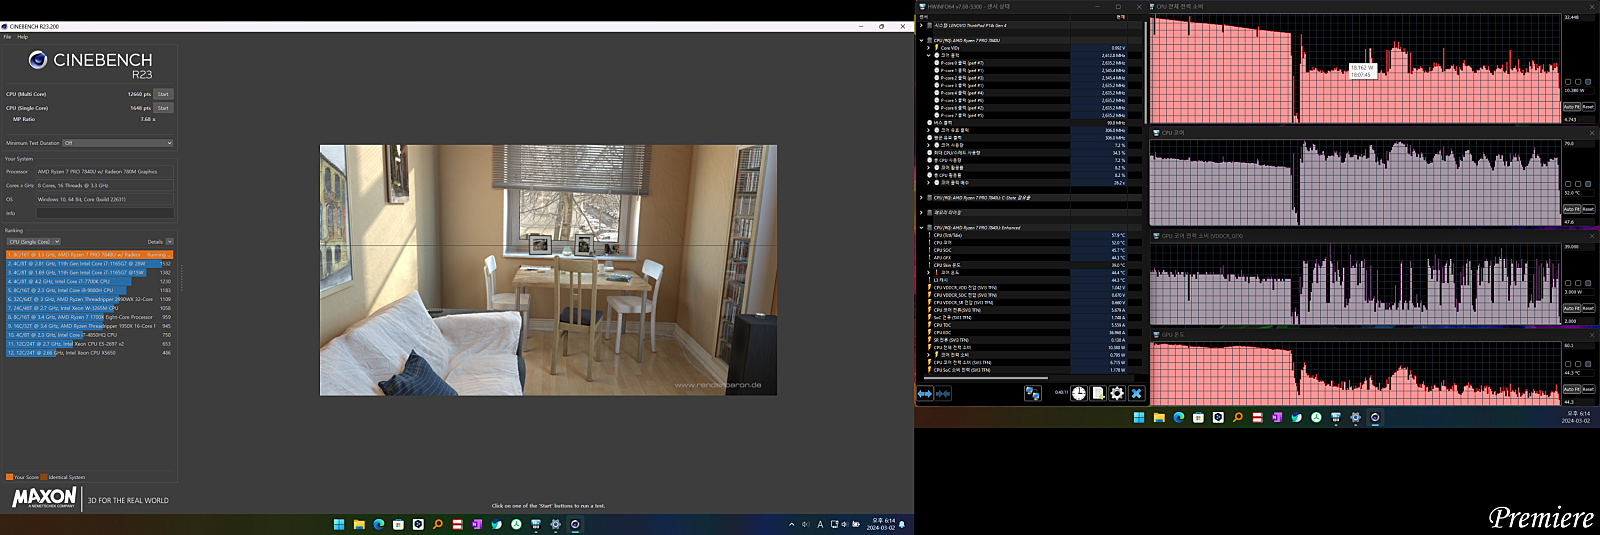The image size is (1600, 535).
Task: Open orange magnifier app on left taskbar
Action: pos(438,524)
